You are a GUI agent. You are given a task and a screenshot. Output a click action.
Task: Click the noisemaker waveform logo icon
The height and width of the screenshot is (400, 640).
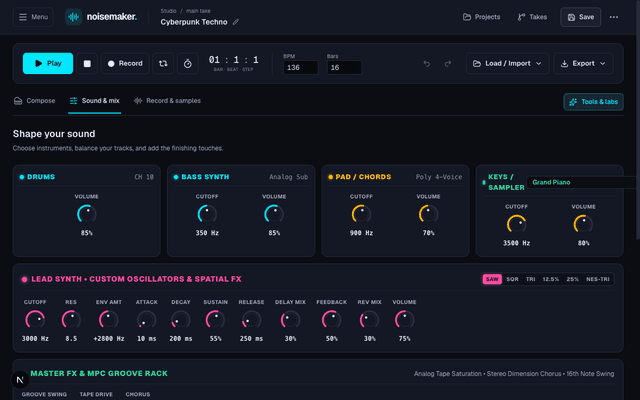73,17
